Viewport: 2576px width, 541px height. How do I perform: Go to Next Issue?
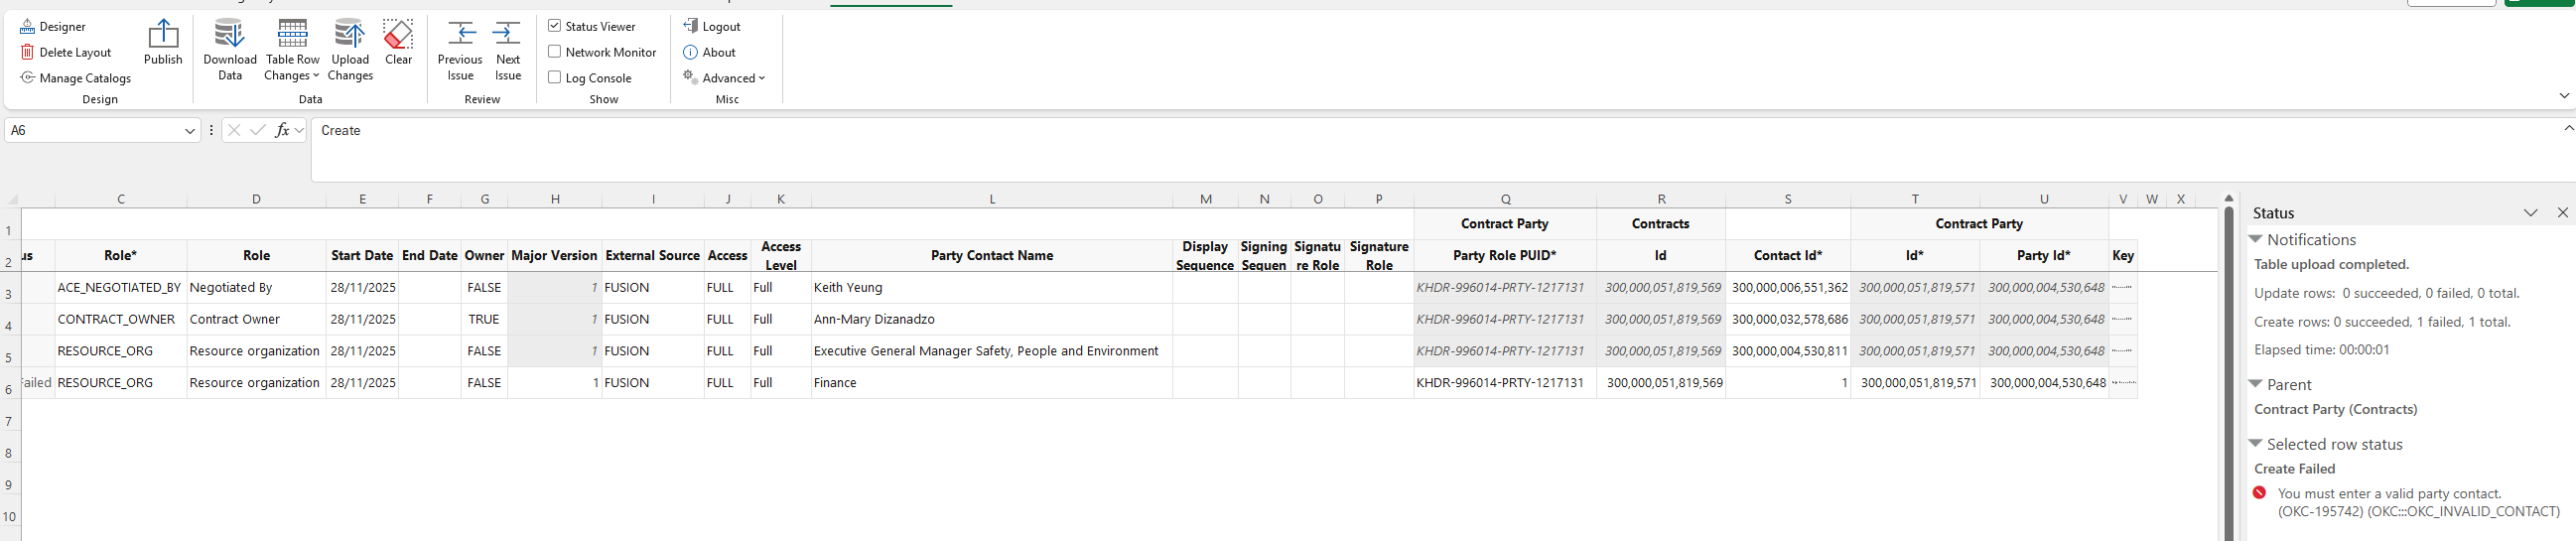(508, 50)
